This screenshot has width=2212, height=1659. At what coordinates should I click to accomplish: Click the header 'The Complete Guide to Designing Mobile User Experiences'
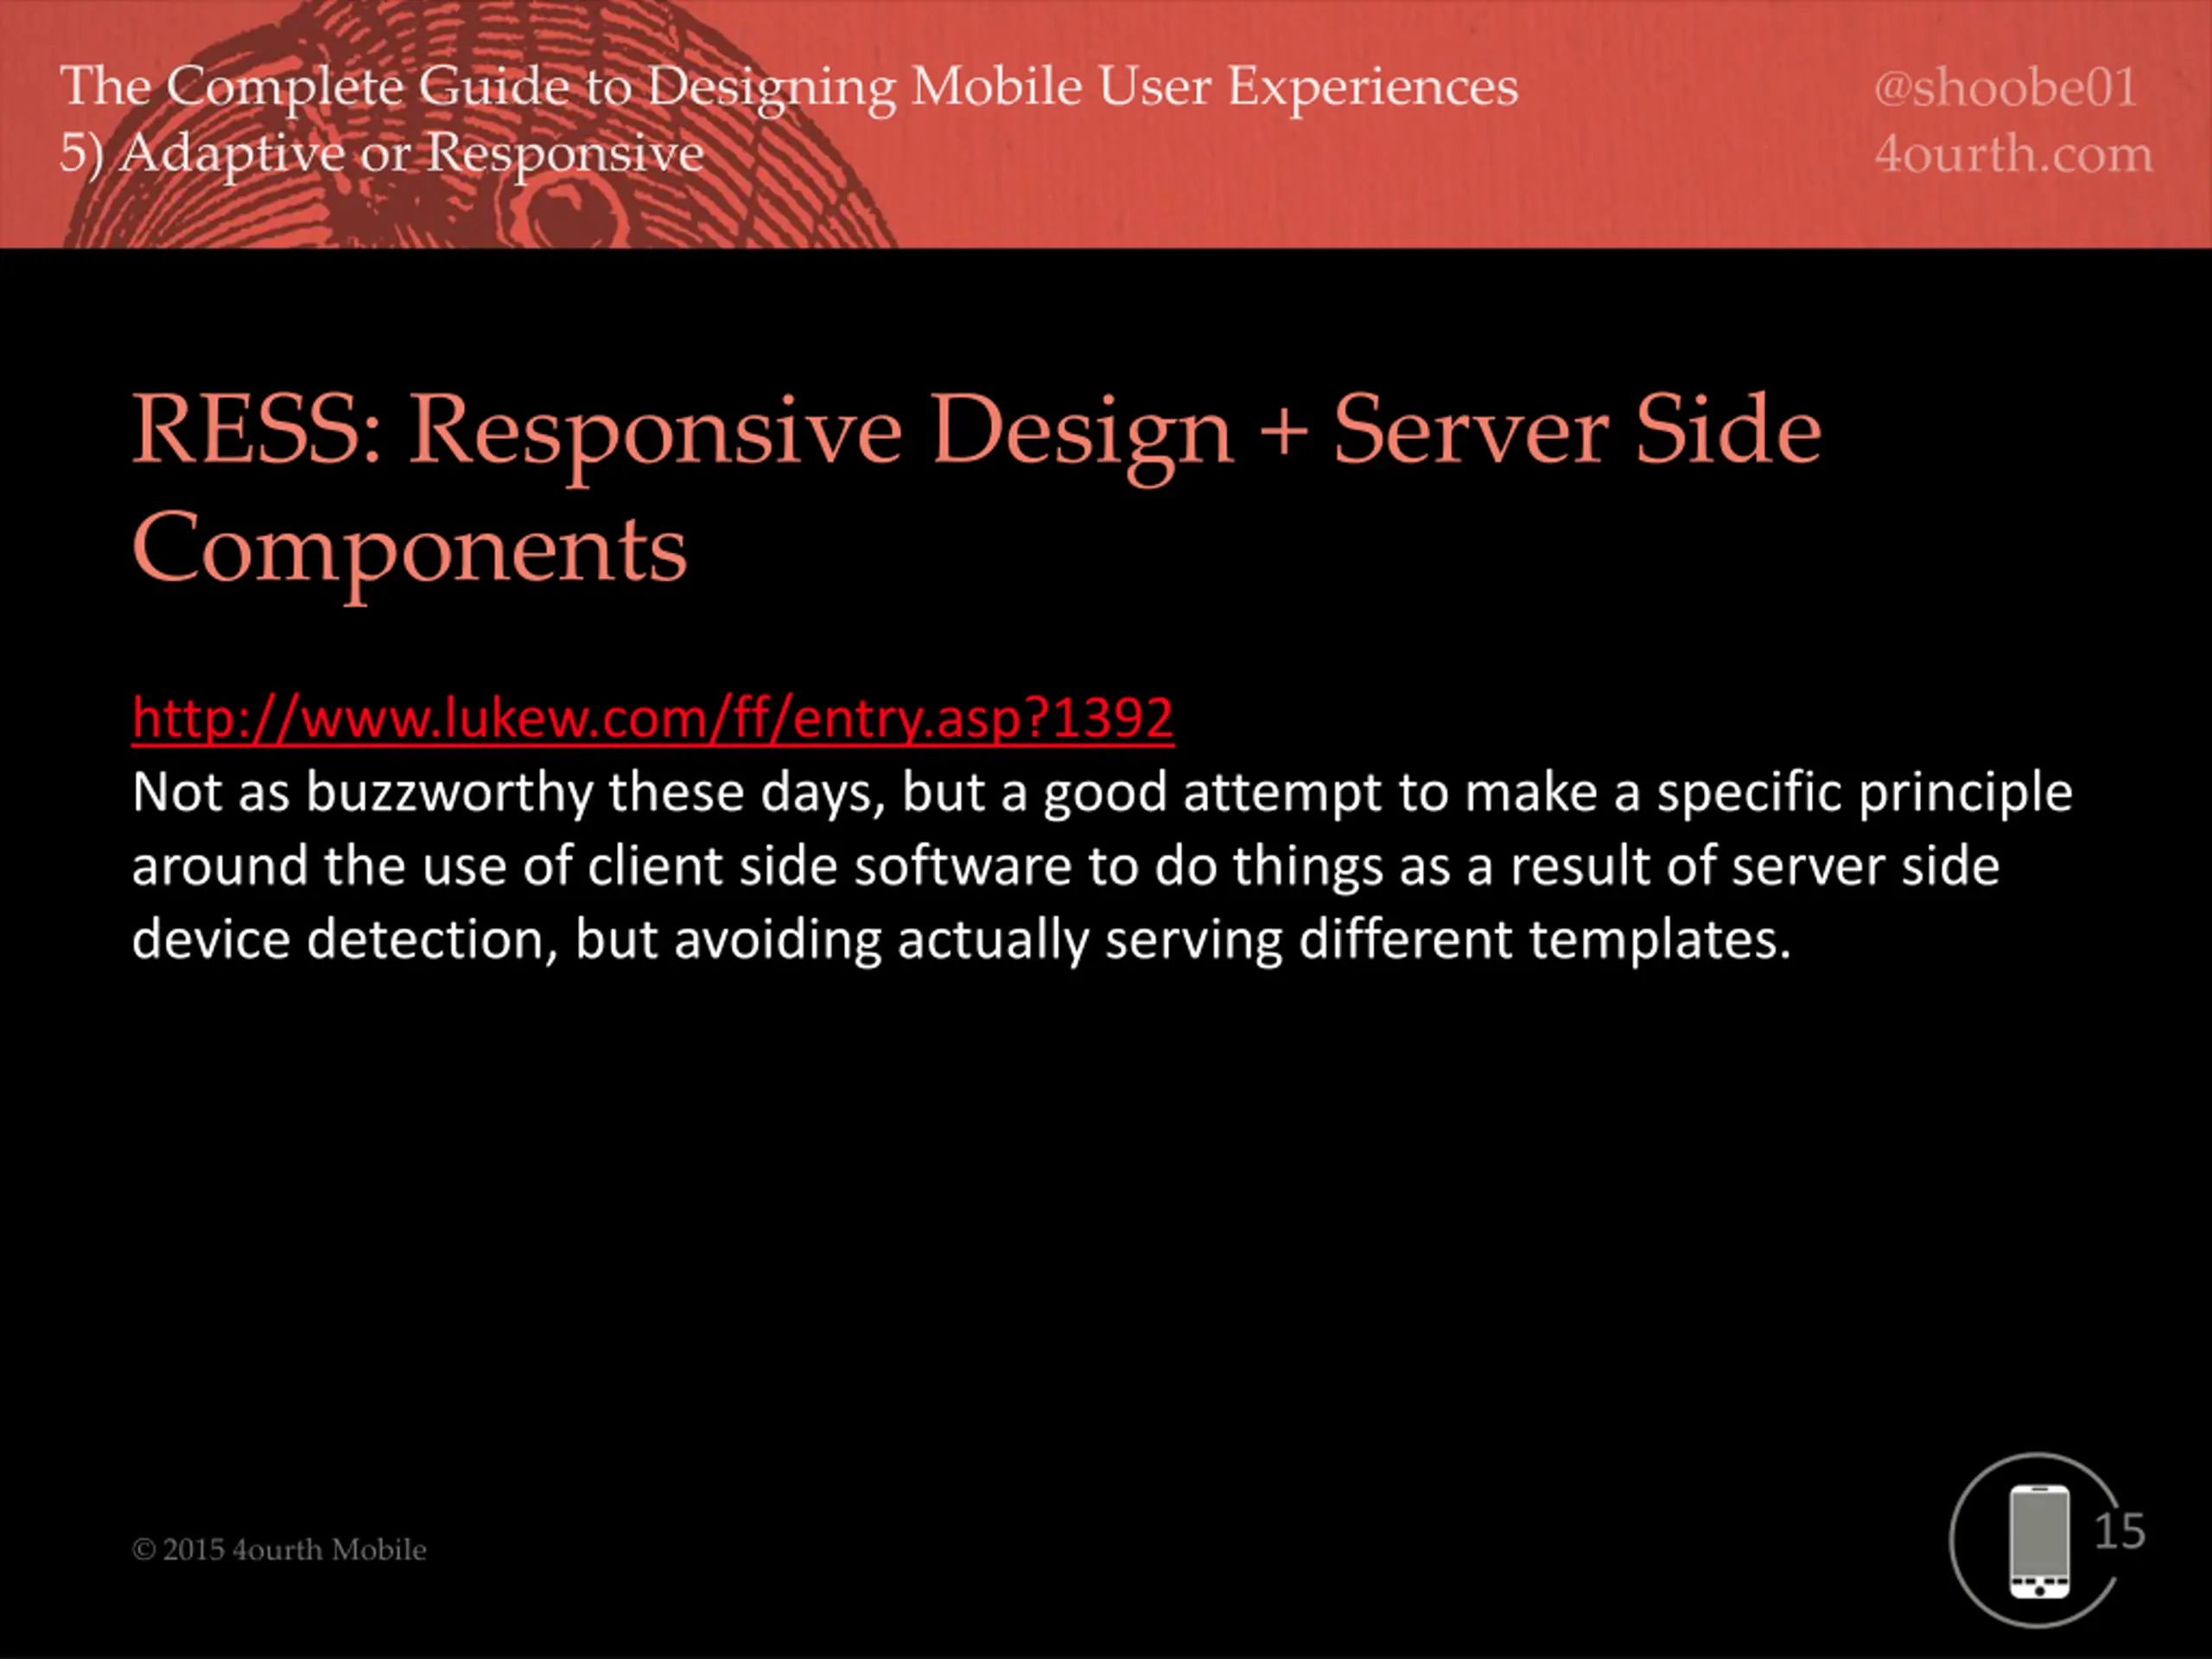tap(789, 87)
